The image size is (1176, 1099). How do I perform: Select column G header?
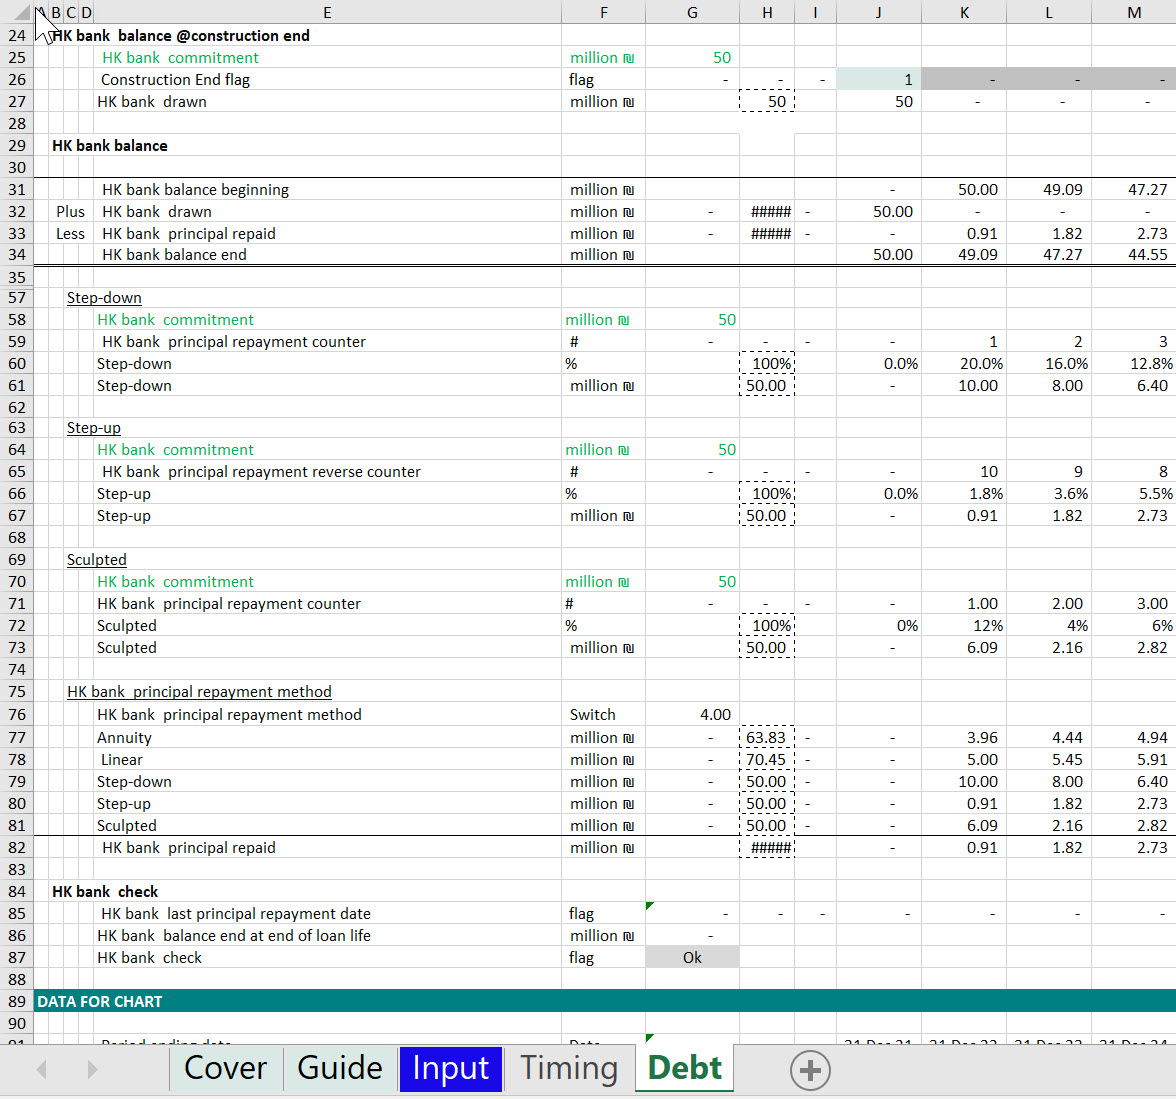click(x=692, y=12)
